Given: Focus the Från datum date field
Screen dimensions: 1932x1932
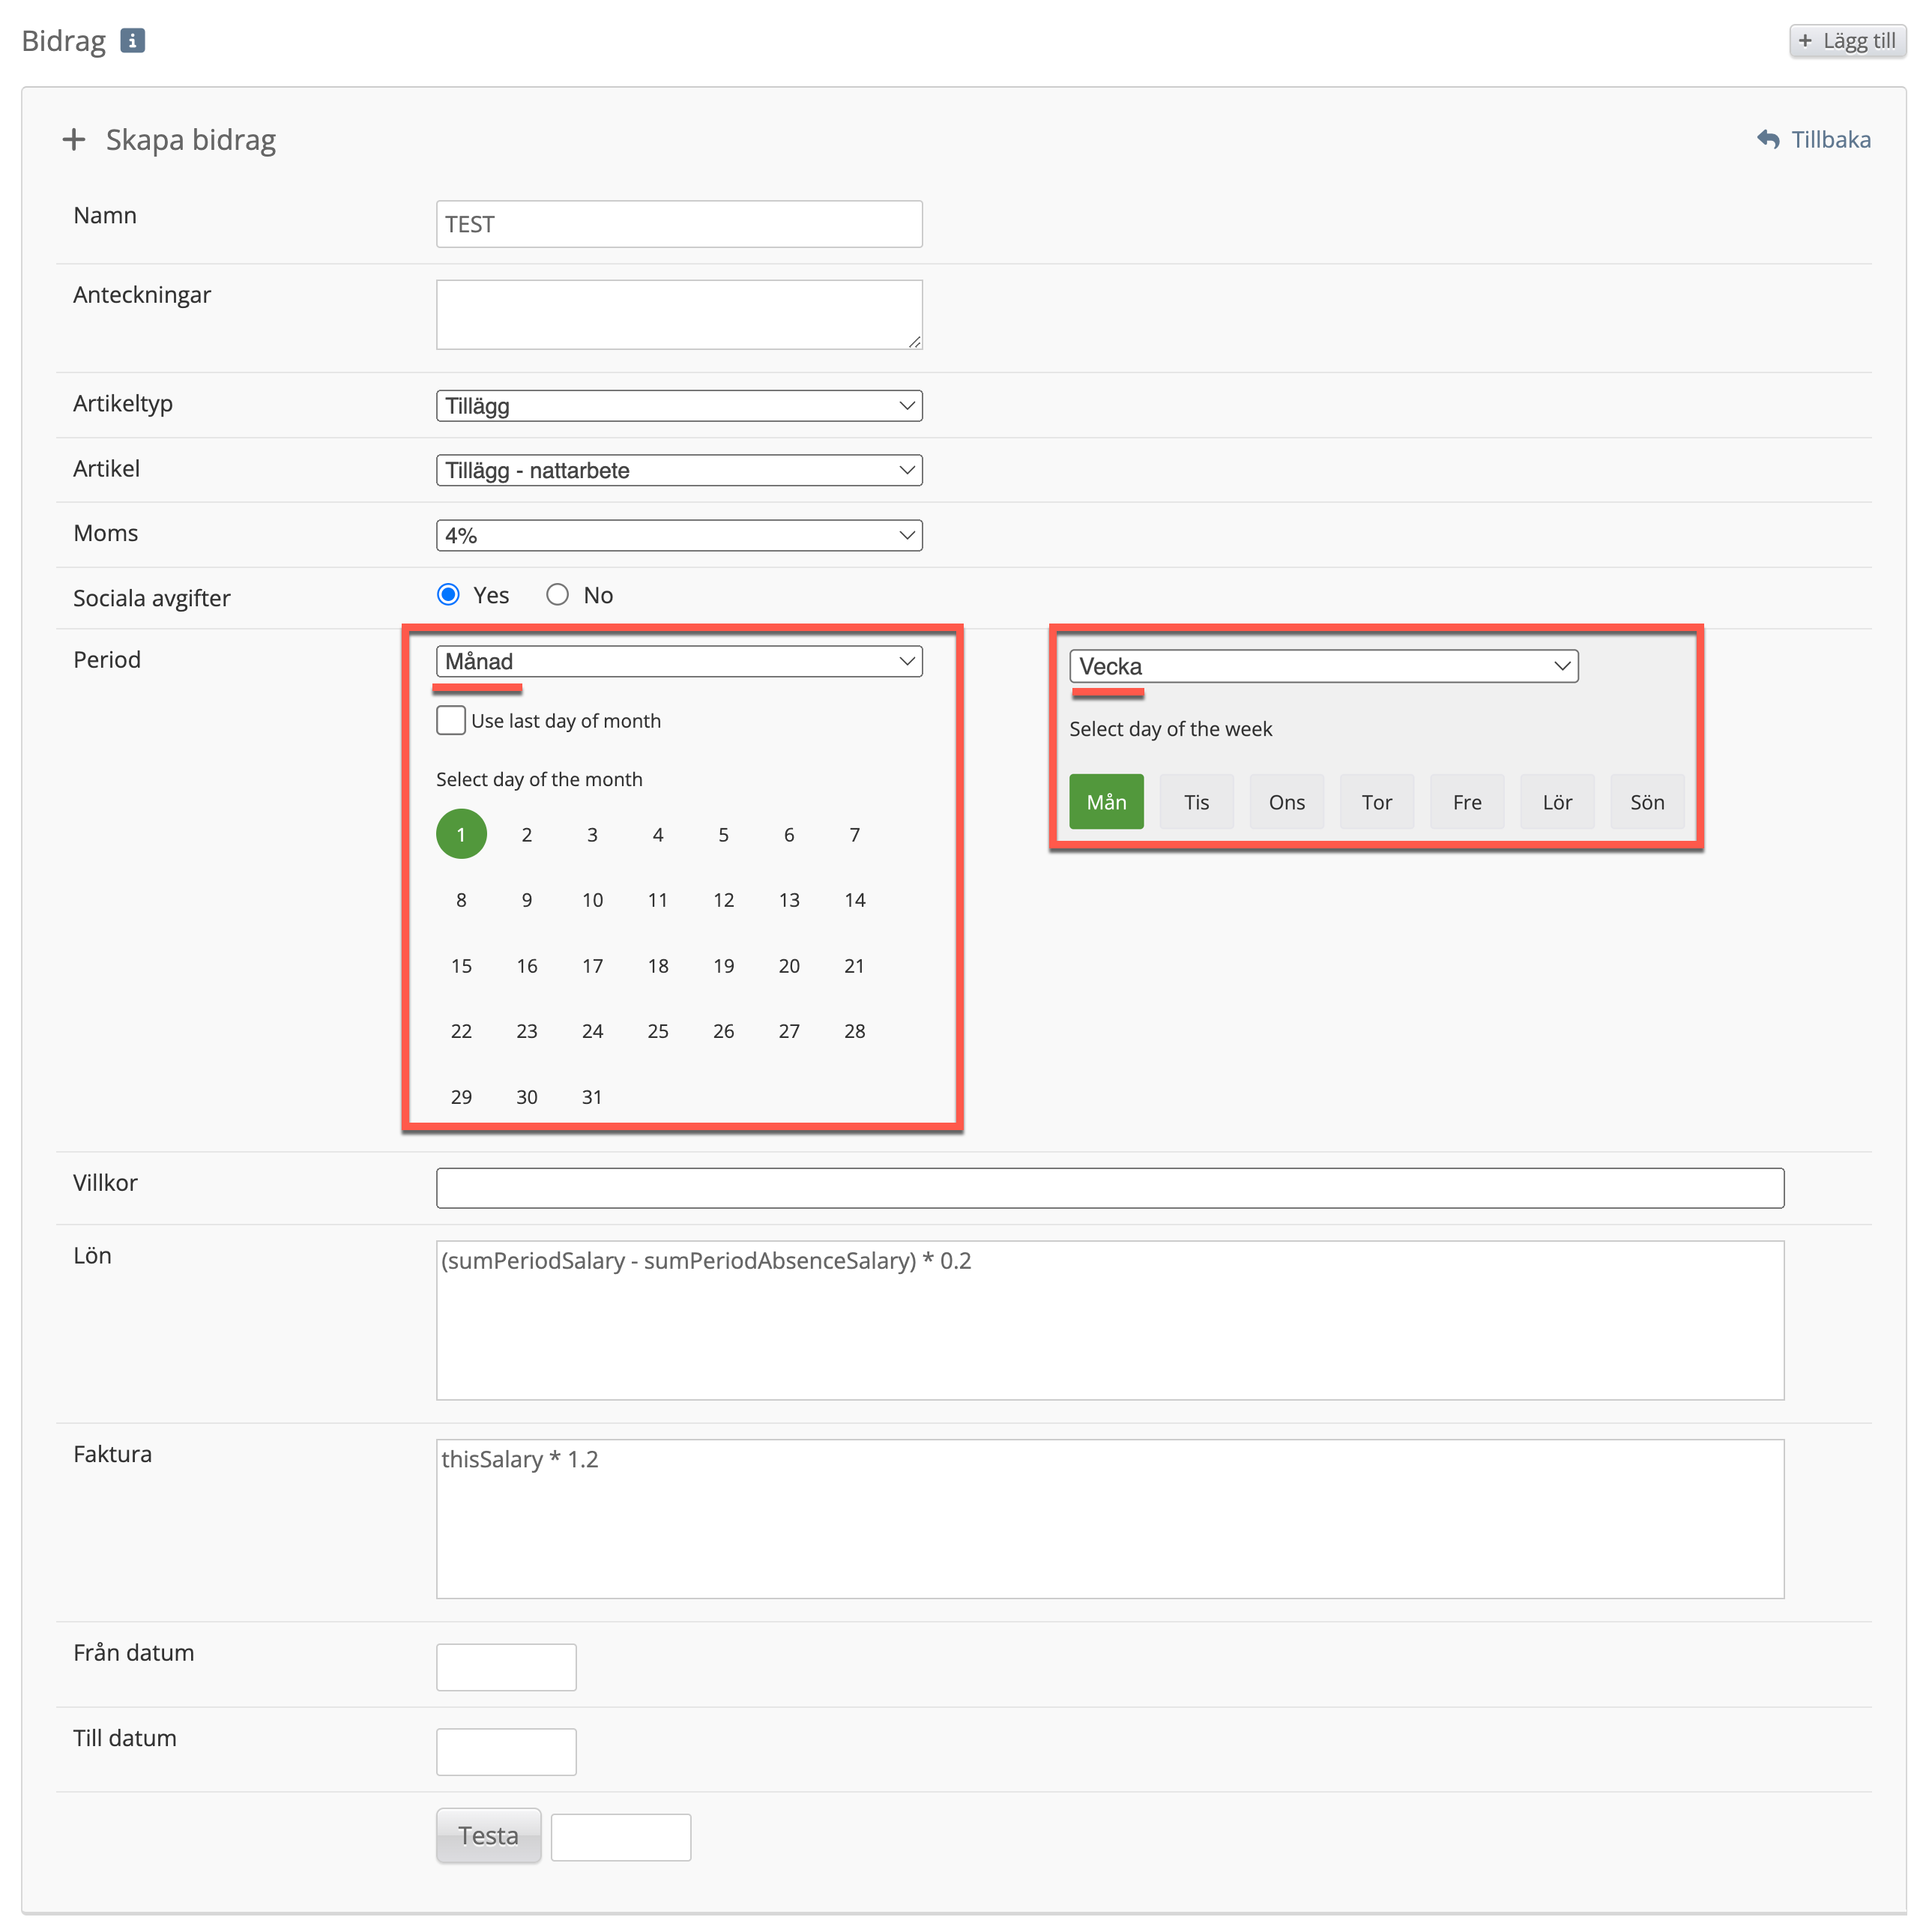Looking at the screenshot, I should tap(506, 1667).
